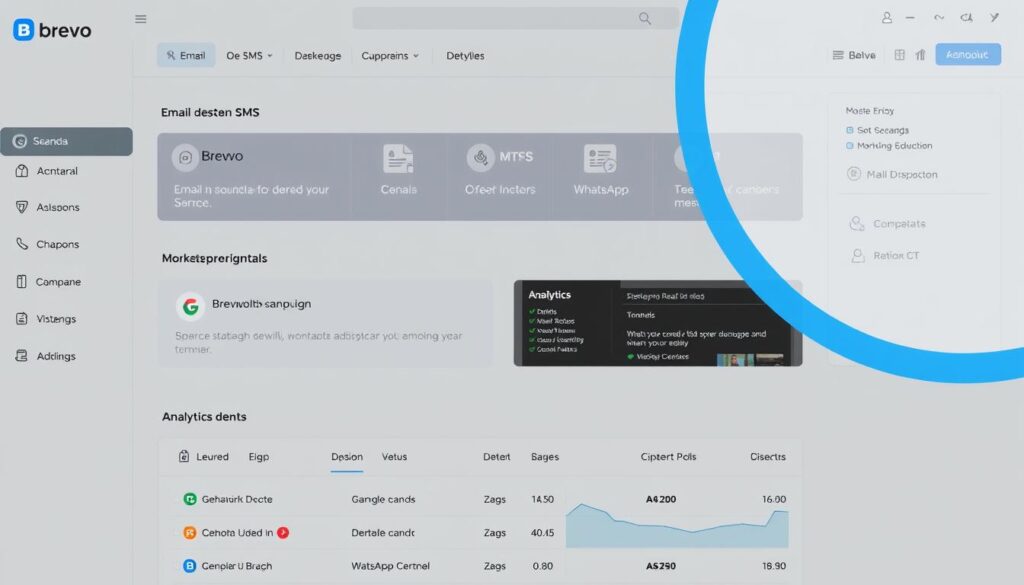Open the Analytics dark preview thumbnail

tap(658, 323)
